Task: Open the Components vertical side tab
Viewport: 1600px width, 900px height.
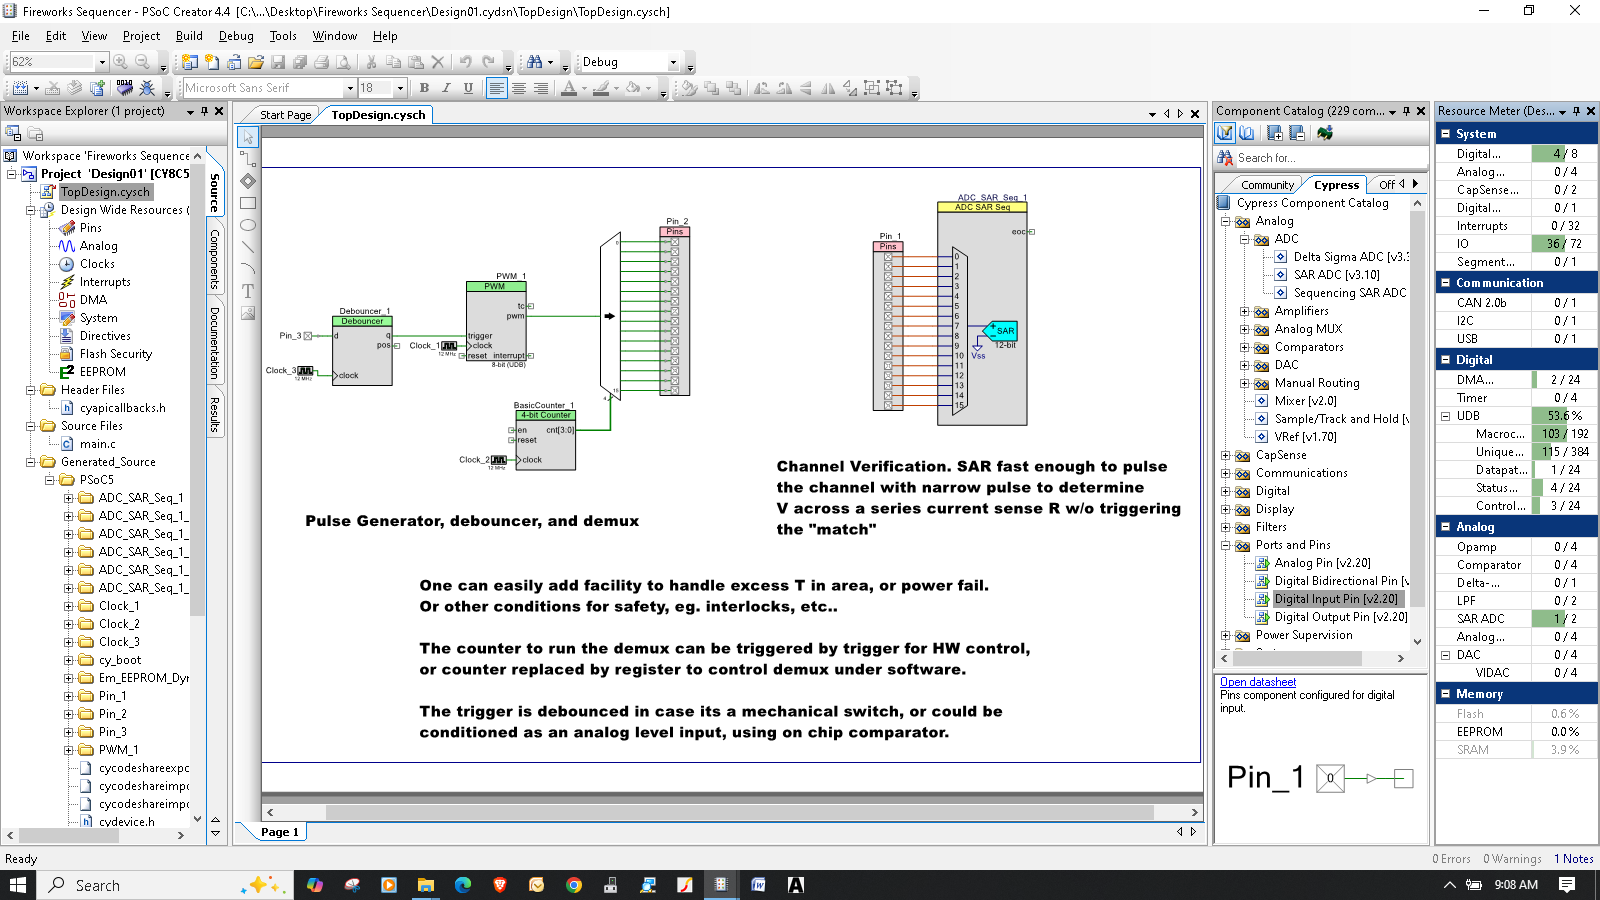Action: 214,260
